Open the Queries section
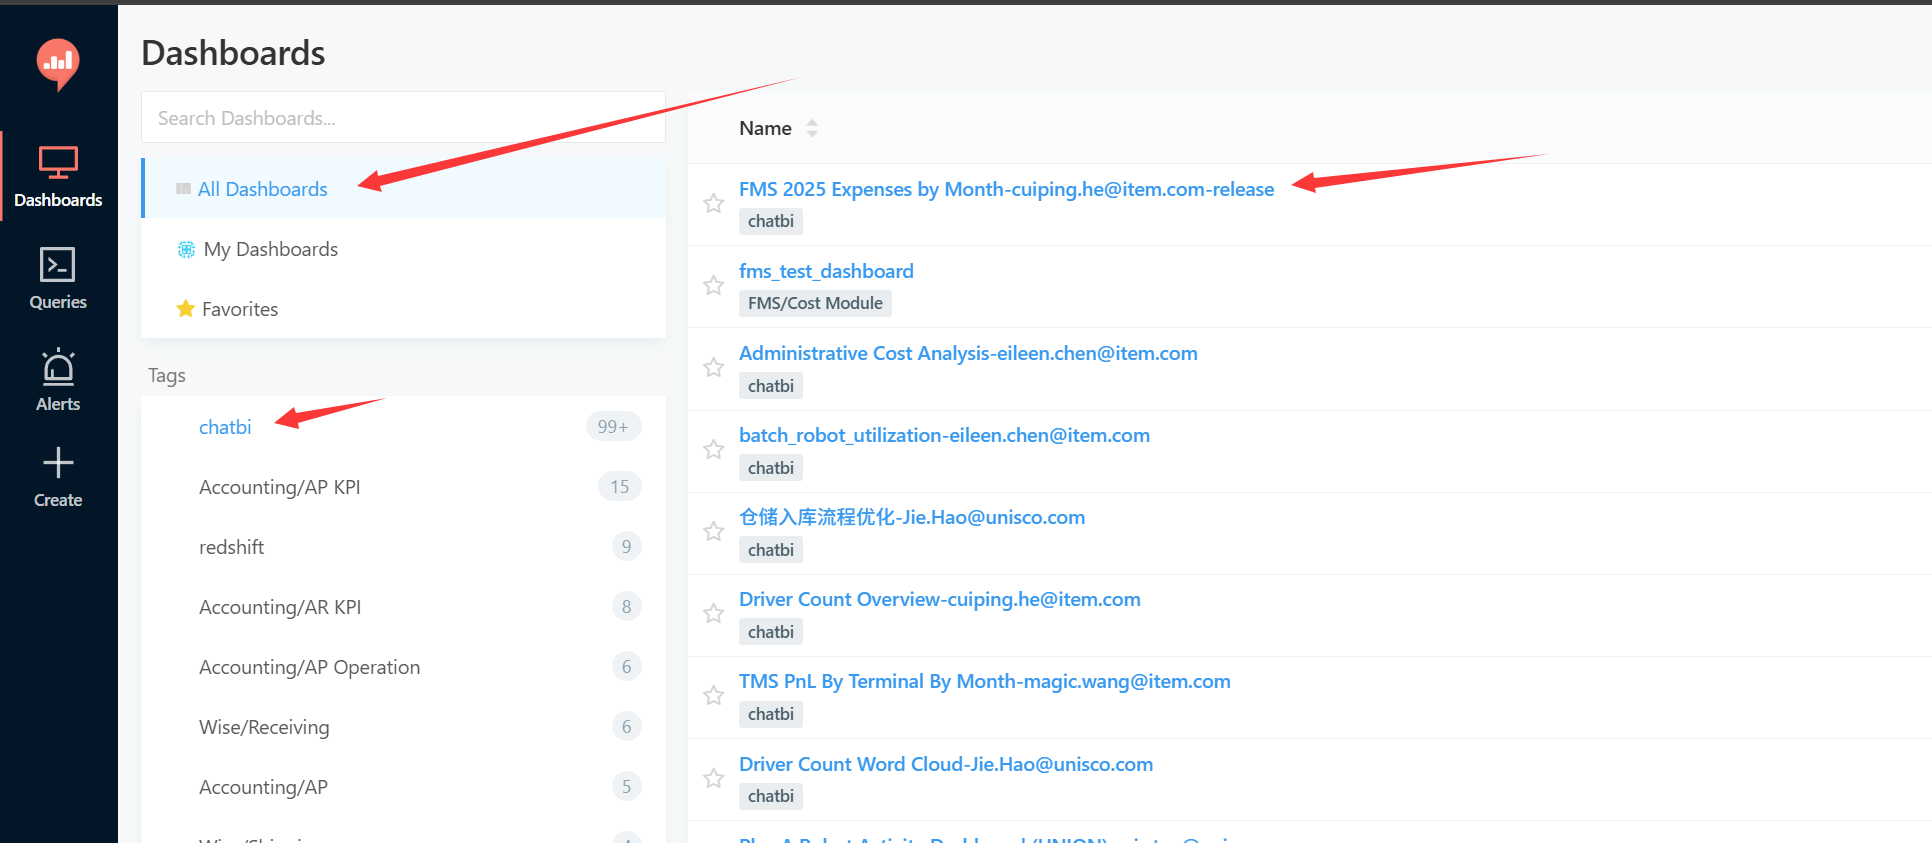 tap(58, 279)
